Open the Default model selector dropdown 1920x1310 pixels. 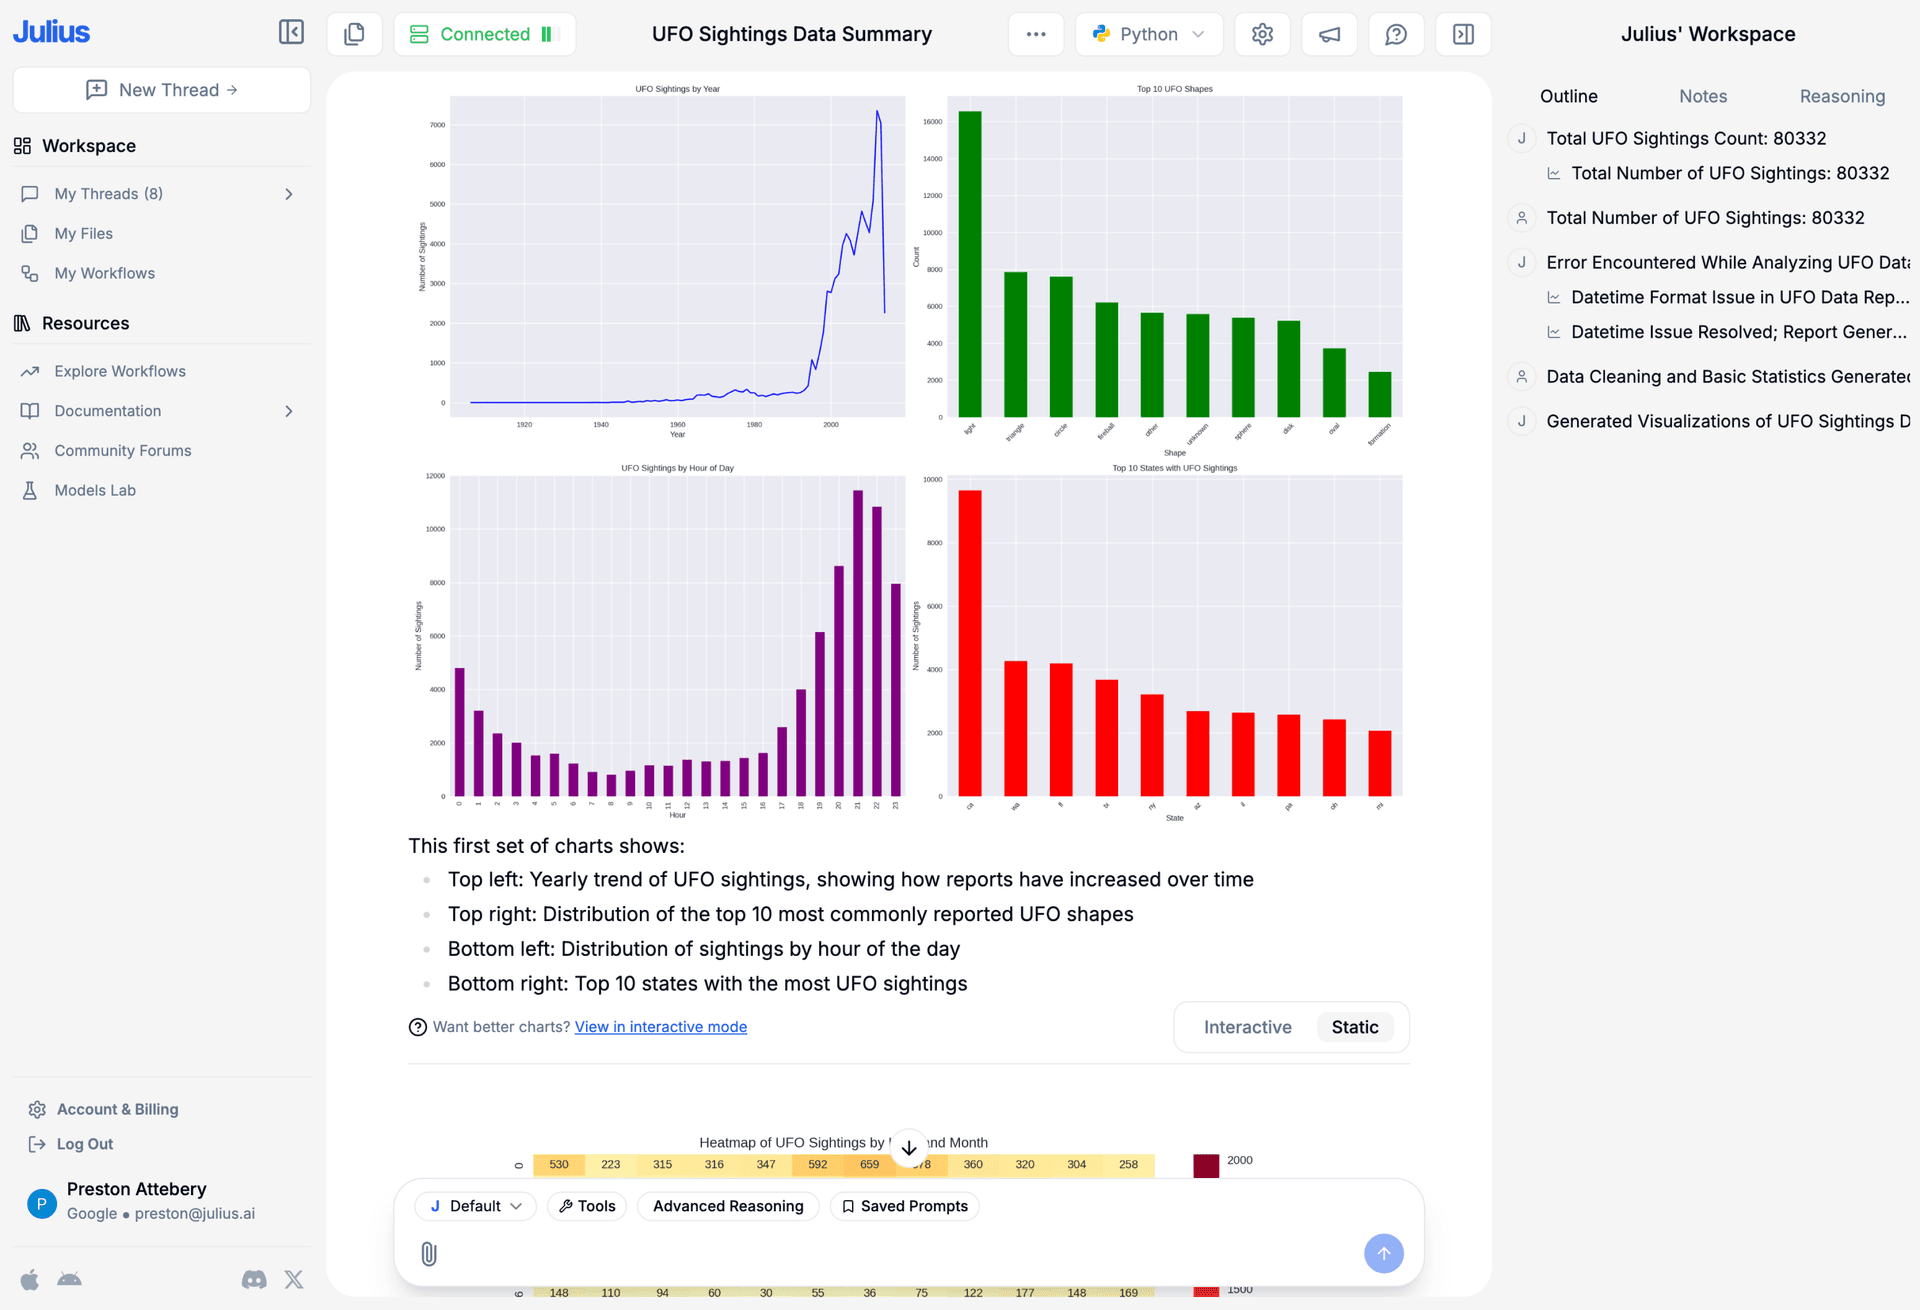(x=475, y=1206)
